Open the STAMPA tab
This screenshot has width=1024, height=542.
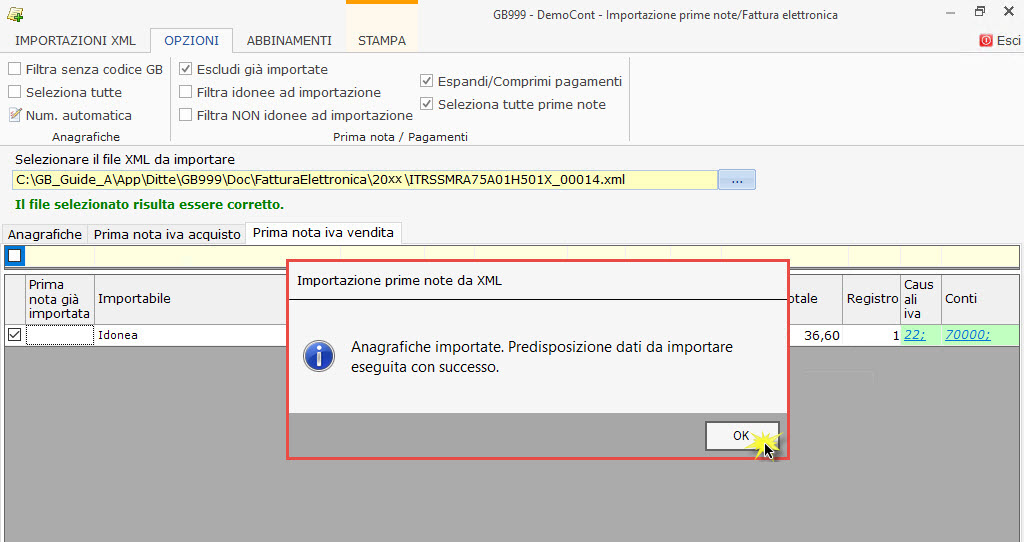[x=382, y=41]
